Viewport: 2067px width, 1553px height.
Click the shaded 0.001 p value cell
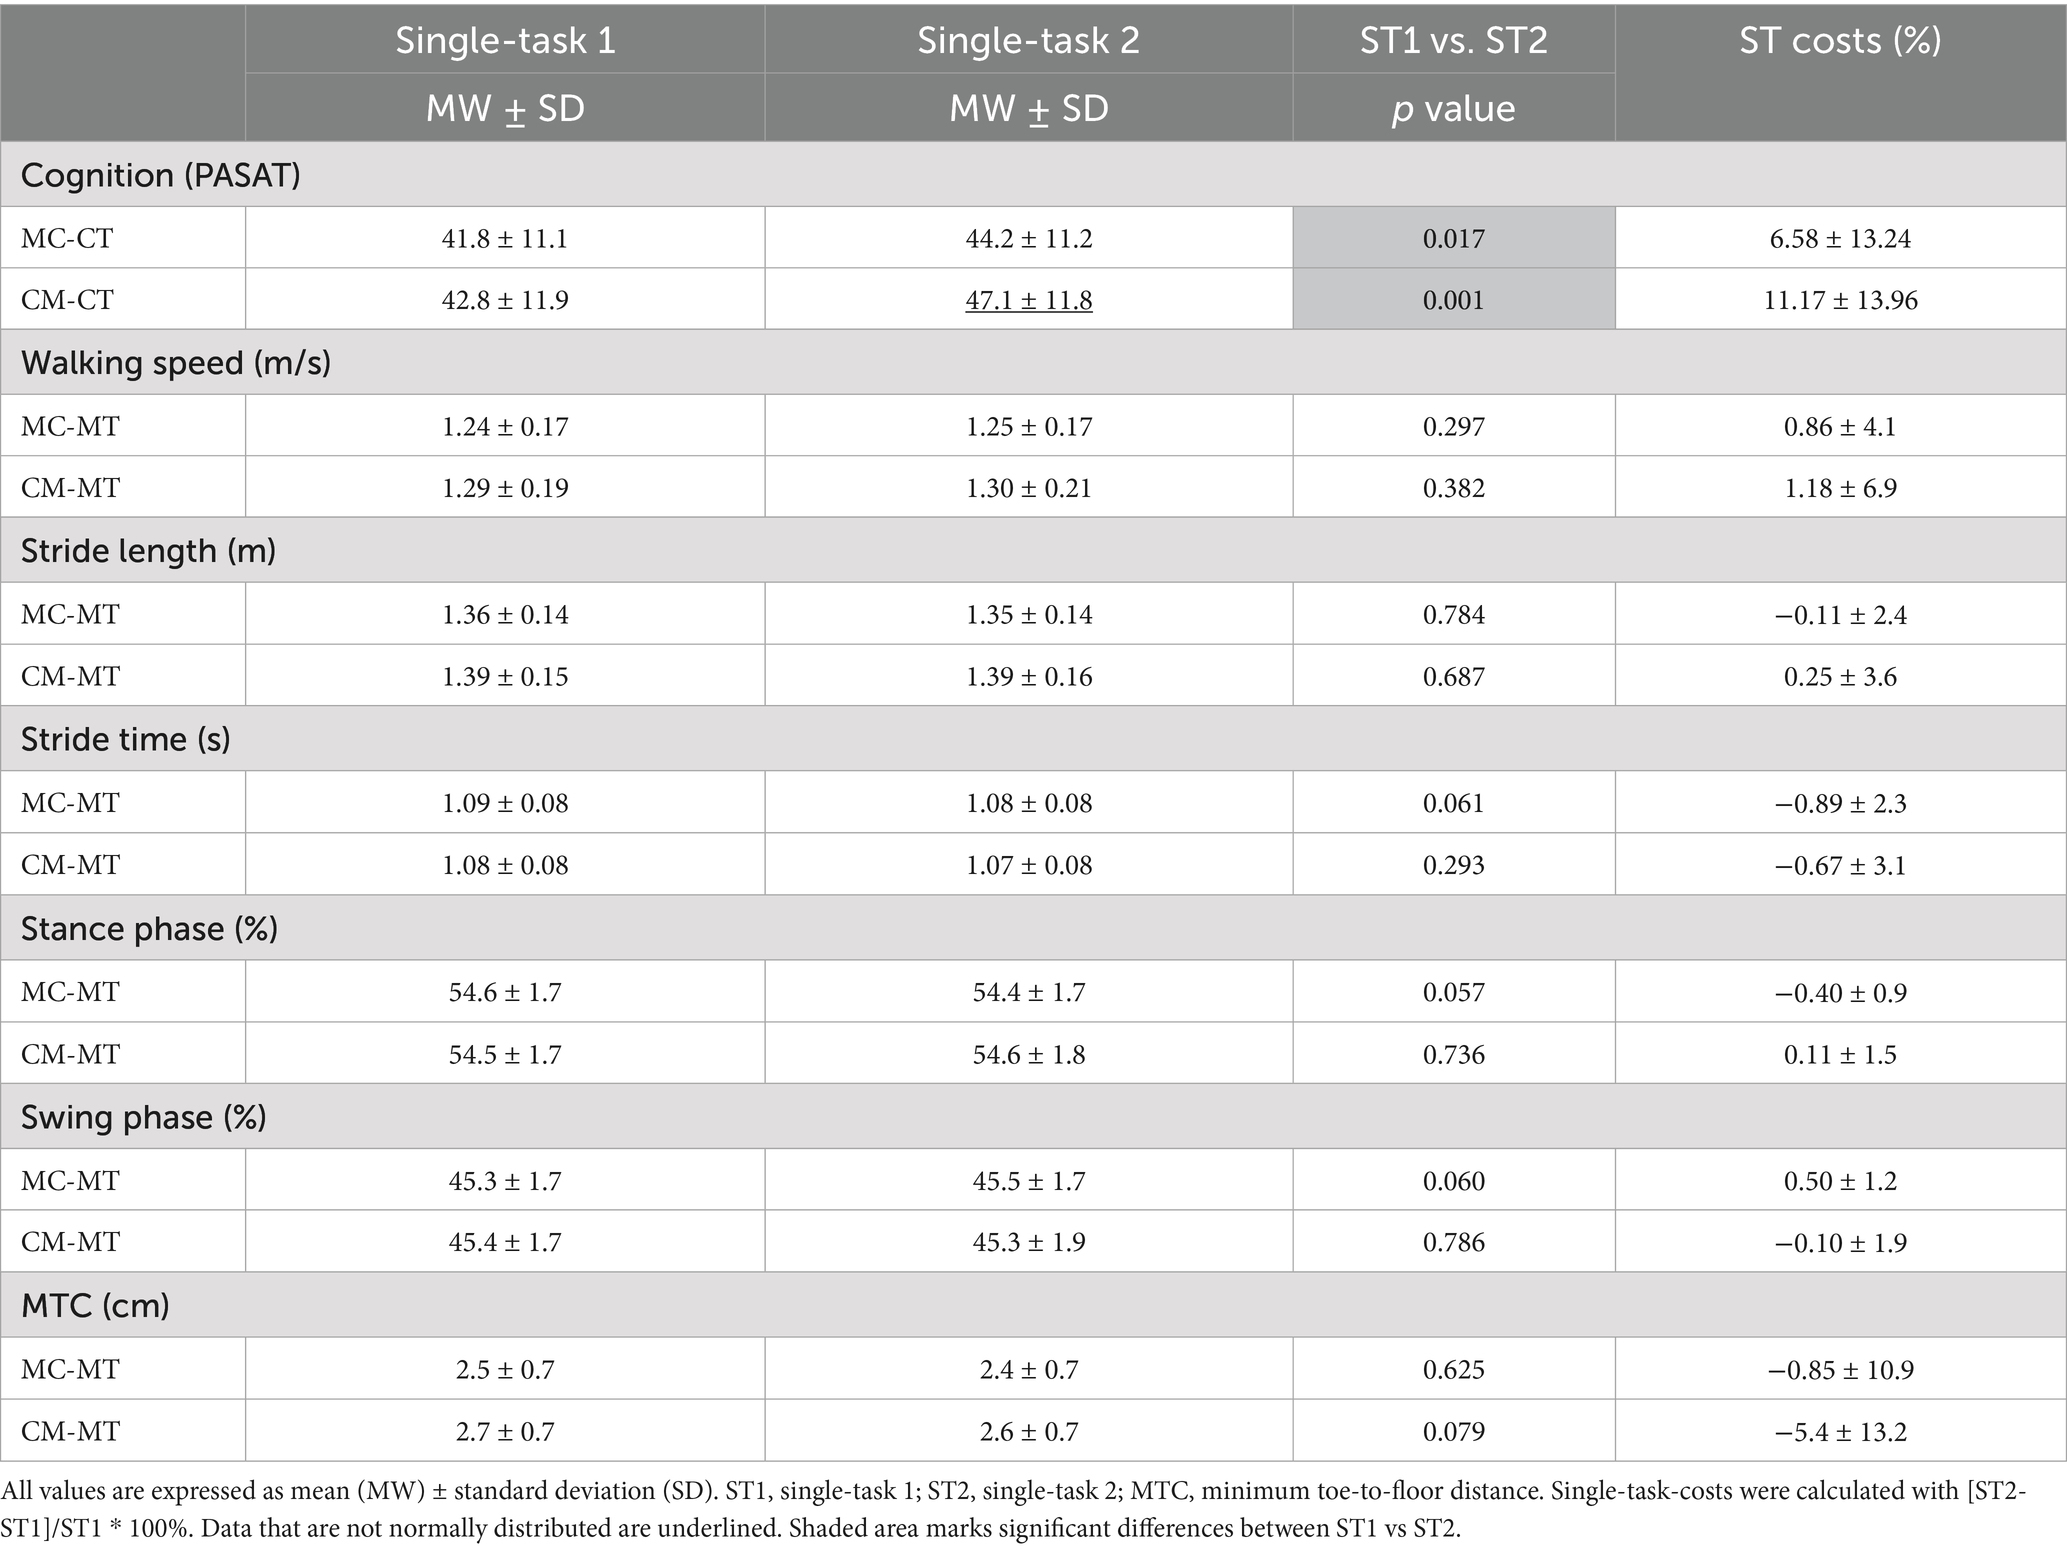1454,300
